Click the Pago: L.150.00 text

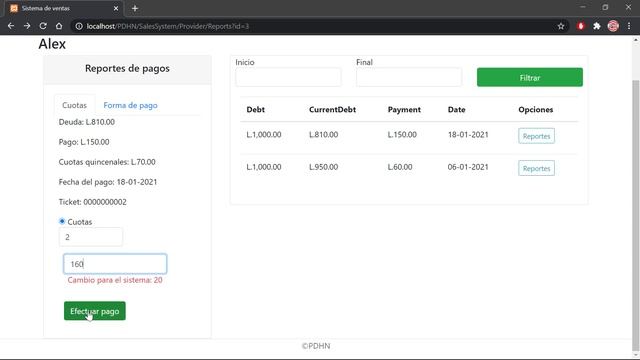point(84,142)
